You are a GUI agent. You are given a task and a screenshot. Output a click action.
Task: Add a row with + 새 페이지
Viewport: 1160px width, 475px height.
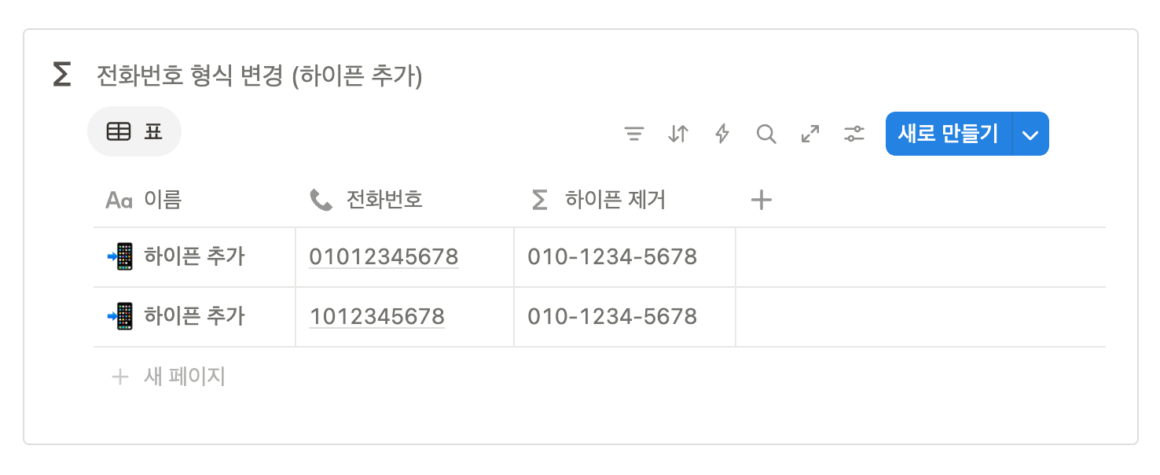click(168, 377)
